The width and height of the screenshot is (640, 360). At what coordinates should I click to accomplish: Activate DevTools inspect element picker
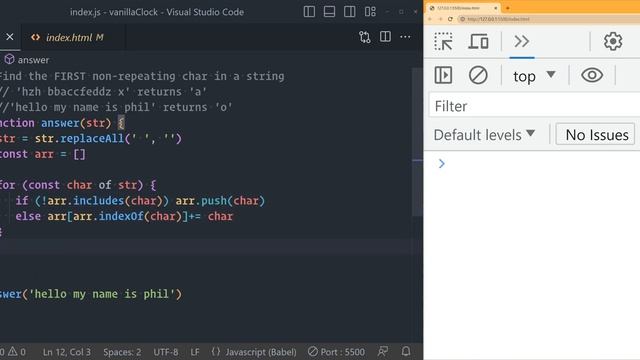[443, 41]
